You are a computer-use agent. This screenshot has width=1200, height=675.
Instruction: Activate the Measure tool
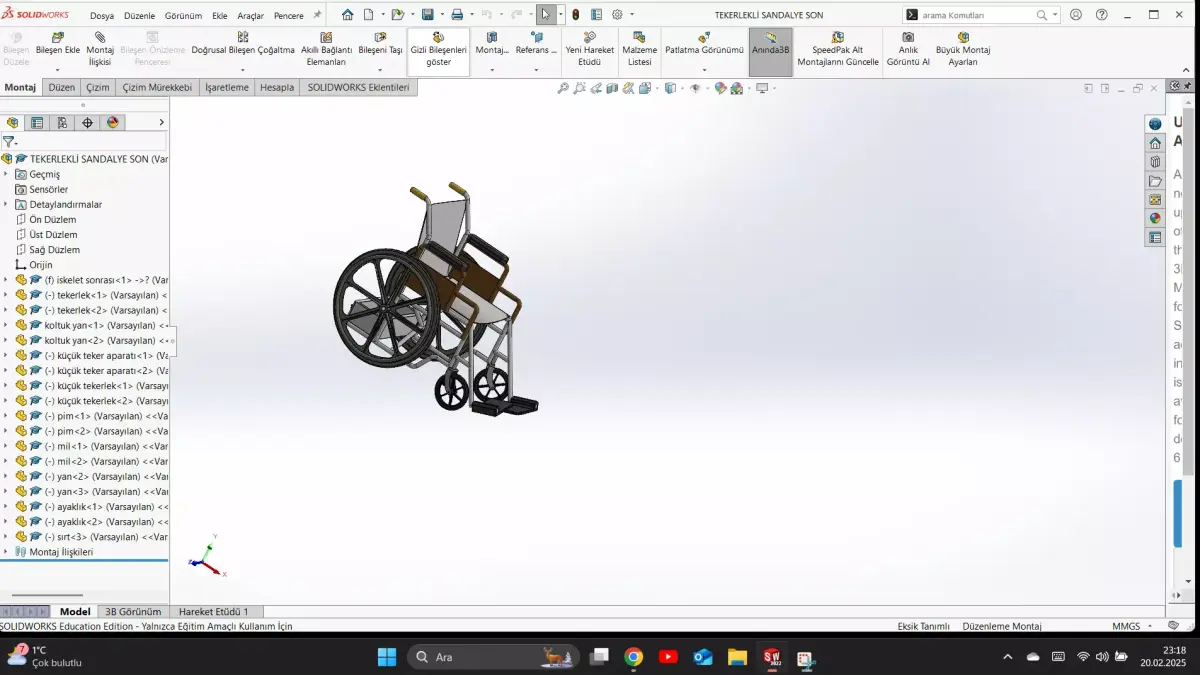(628, 88)
